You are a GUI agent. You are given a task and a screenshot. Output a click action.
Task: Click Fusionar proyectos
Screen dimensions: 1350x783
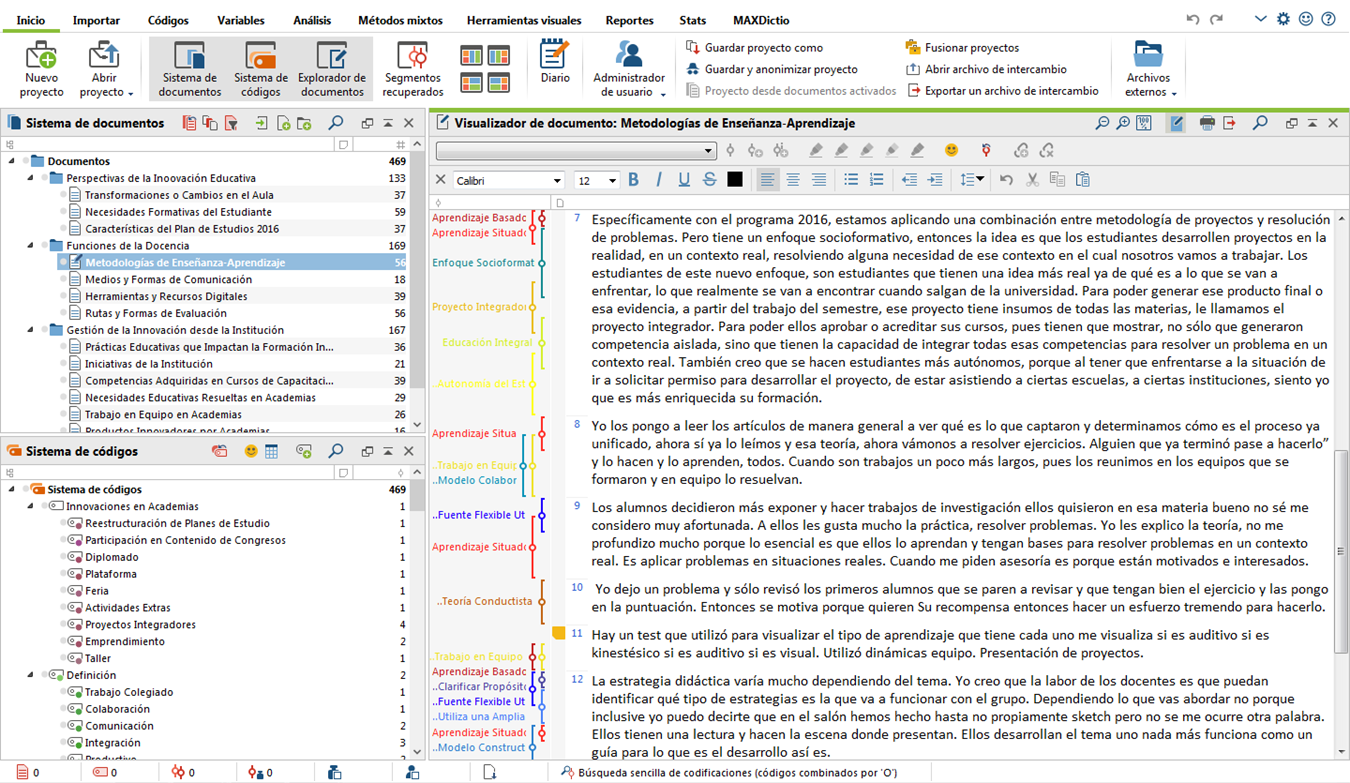[971, 47]
